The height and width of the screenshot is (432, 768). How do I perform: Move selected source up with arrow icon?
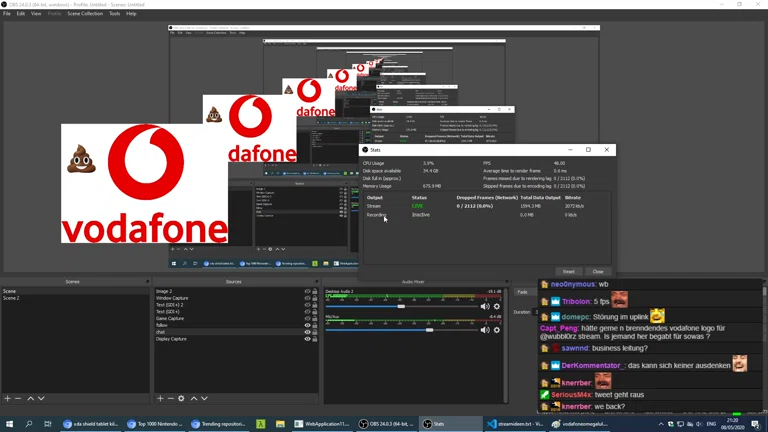pos(194,399)
